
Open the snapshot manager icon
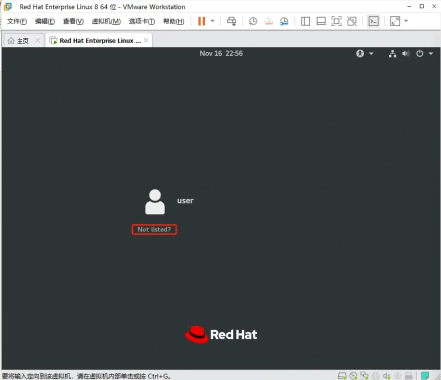click(284, 21)
